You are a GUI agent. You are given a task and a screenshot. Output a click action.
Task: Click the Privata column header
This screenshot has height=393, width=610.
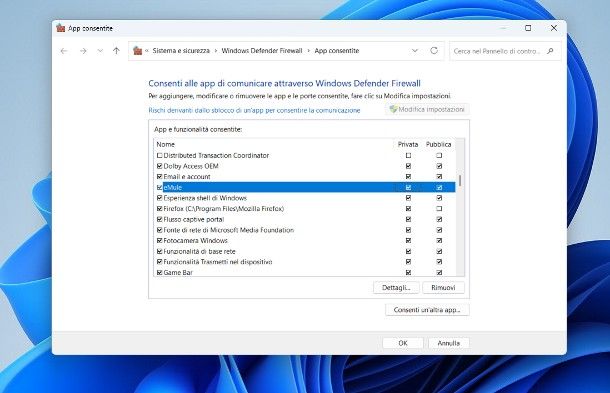(x=408, y=144)
